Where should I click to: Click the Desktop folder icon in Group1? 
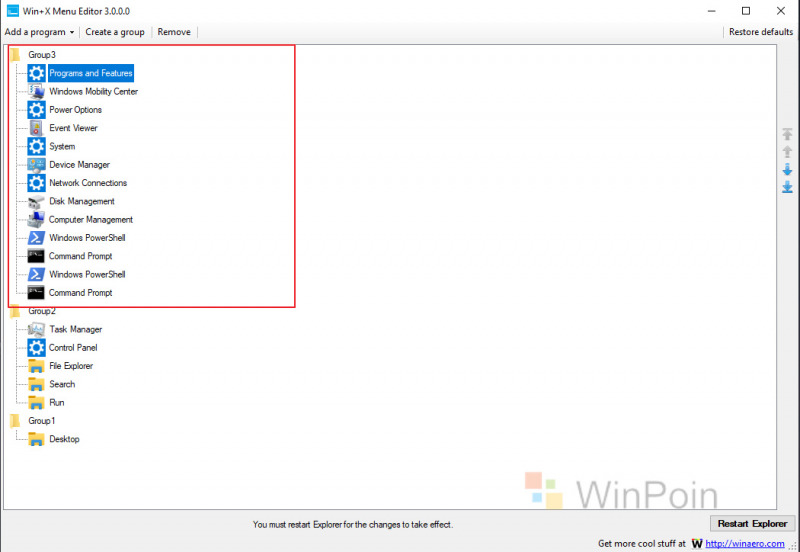36,439
